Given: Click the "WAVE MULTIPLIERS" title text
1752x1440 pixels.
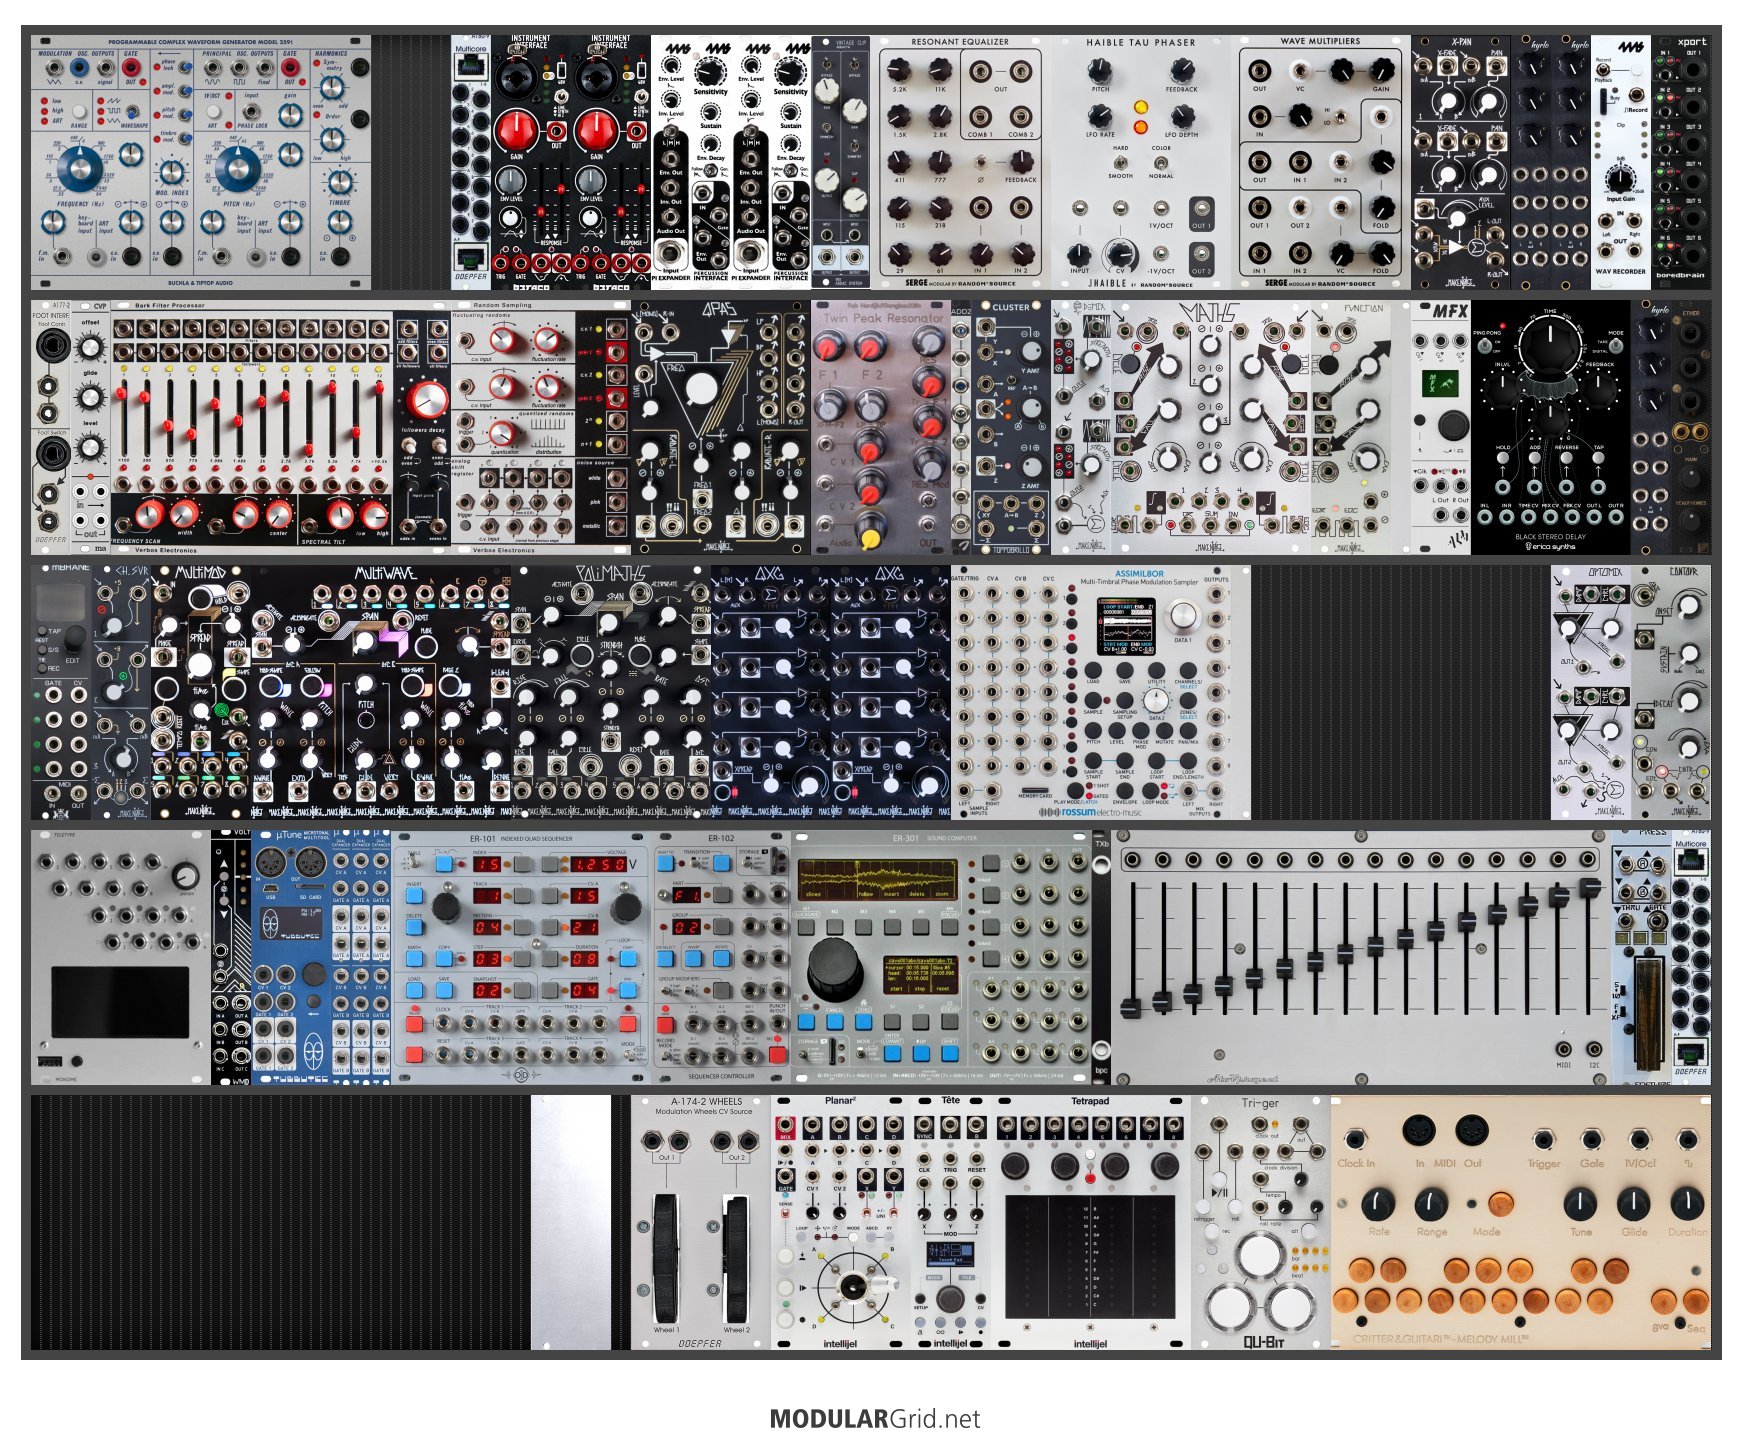Looking at the screenshot, I should click(1320, 41).
